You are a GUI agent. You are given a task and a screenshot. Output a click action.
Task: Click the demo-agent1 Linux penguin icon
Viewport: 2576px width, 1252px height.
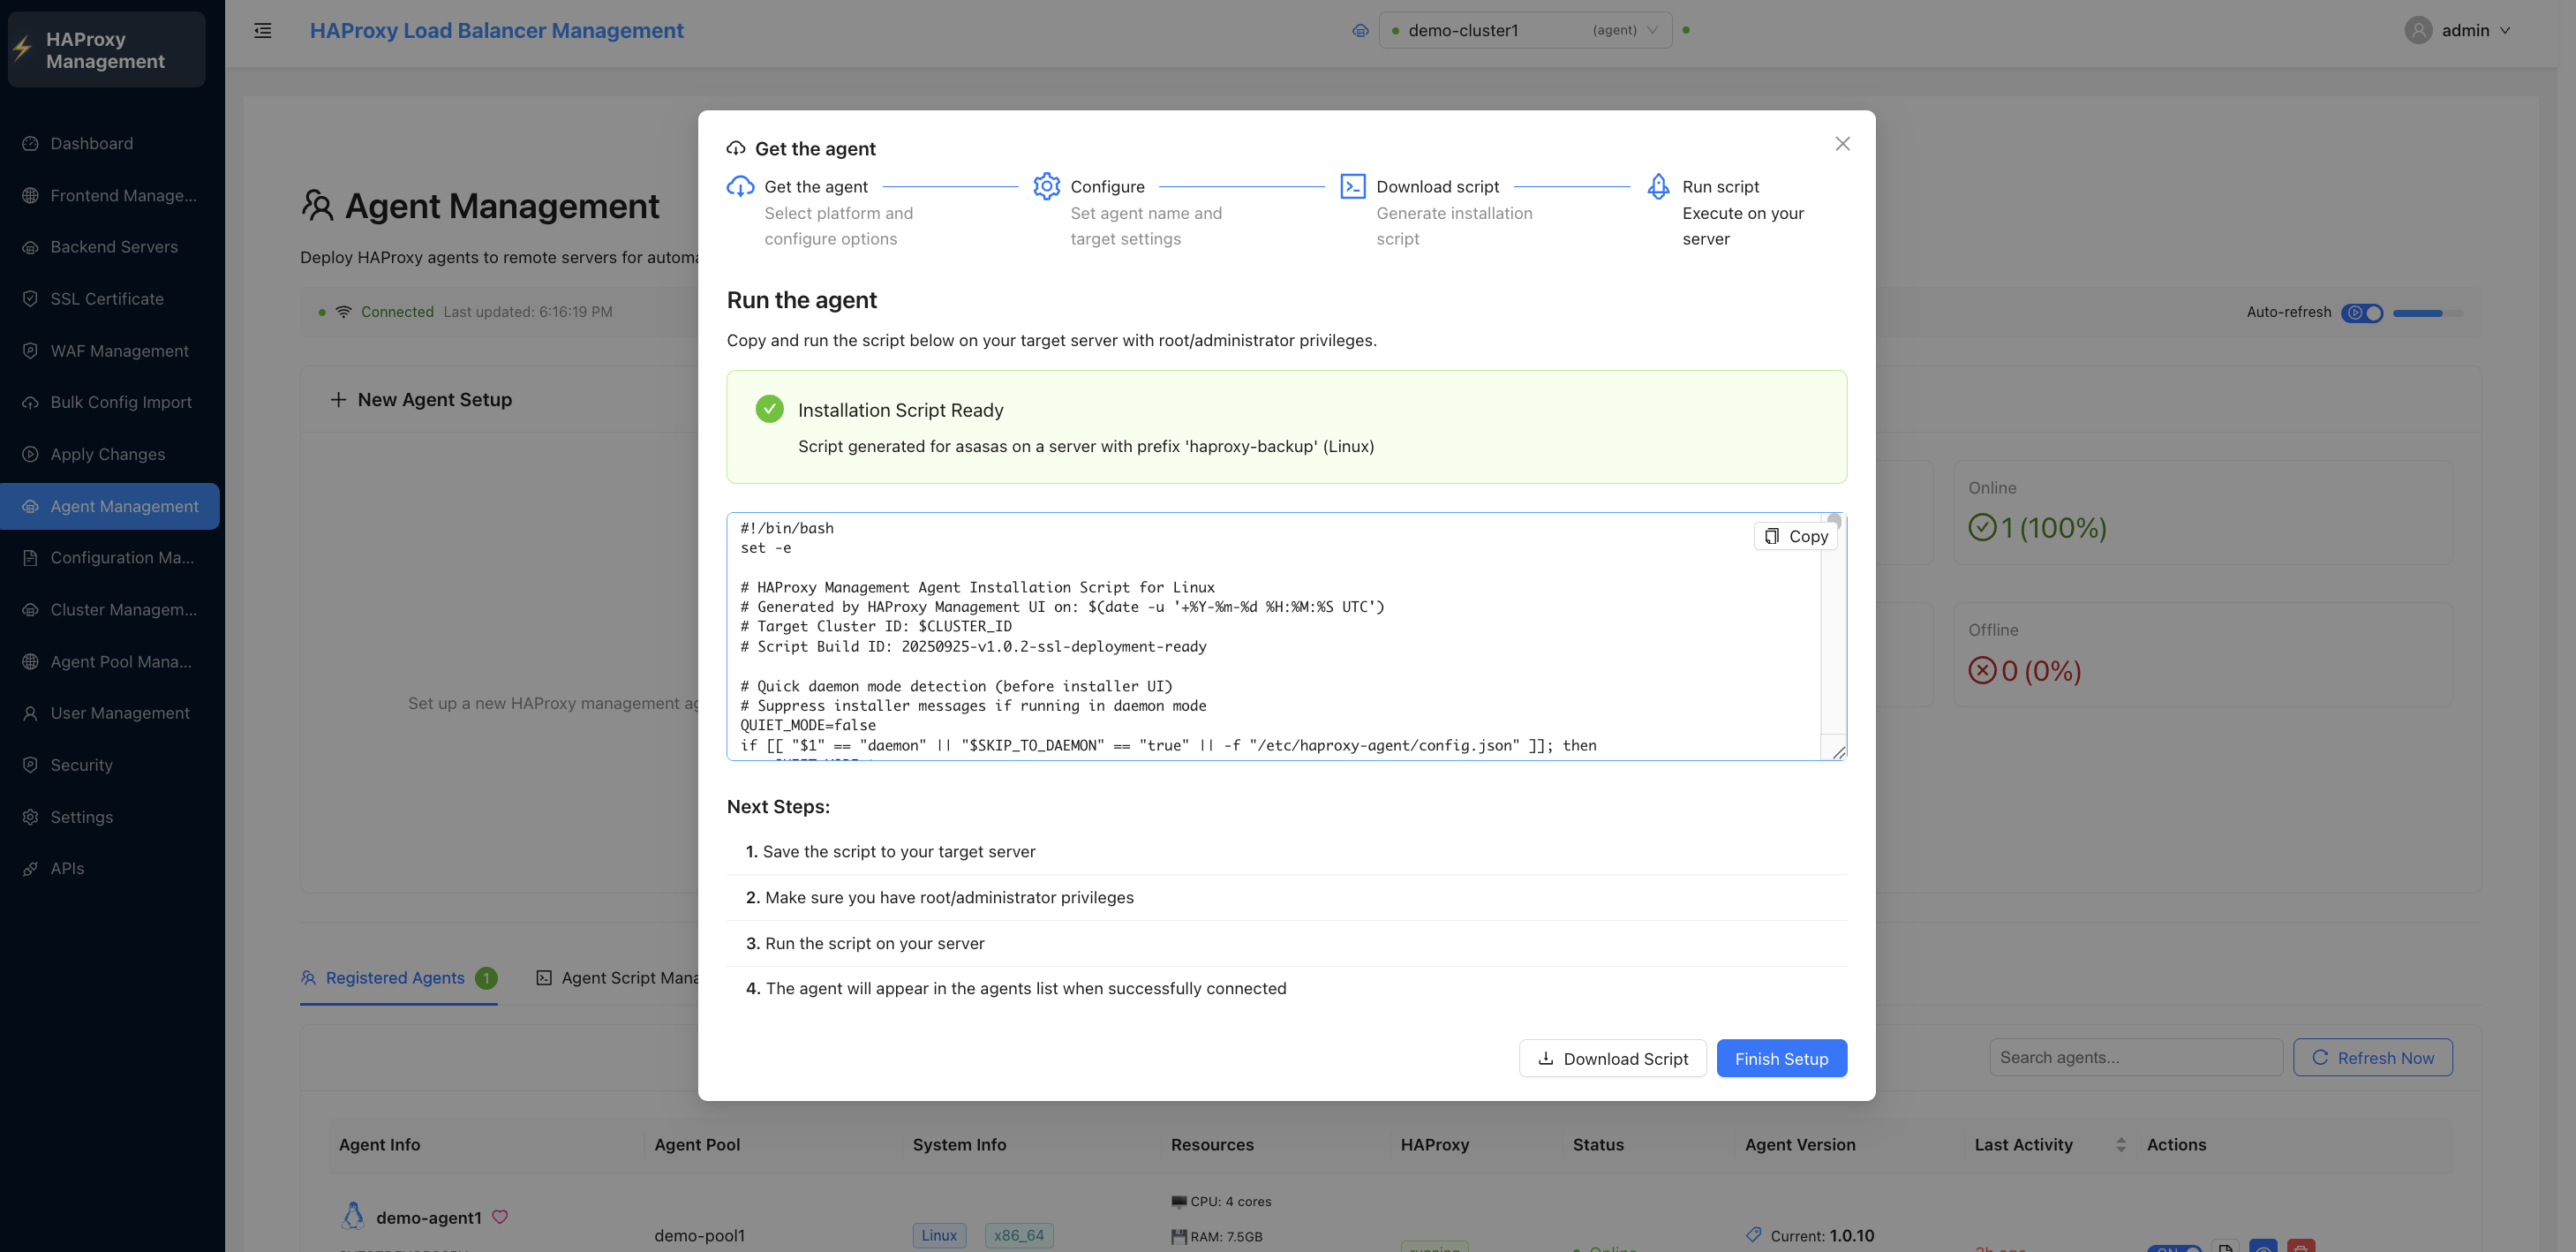click(353, 1215)
